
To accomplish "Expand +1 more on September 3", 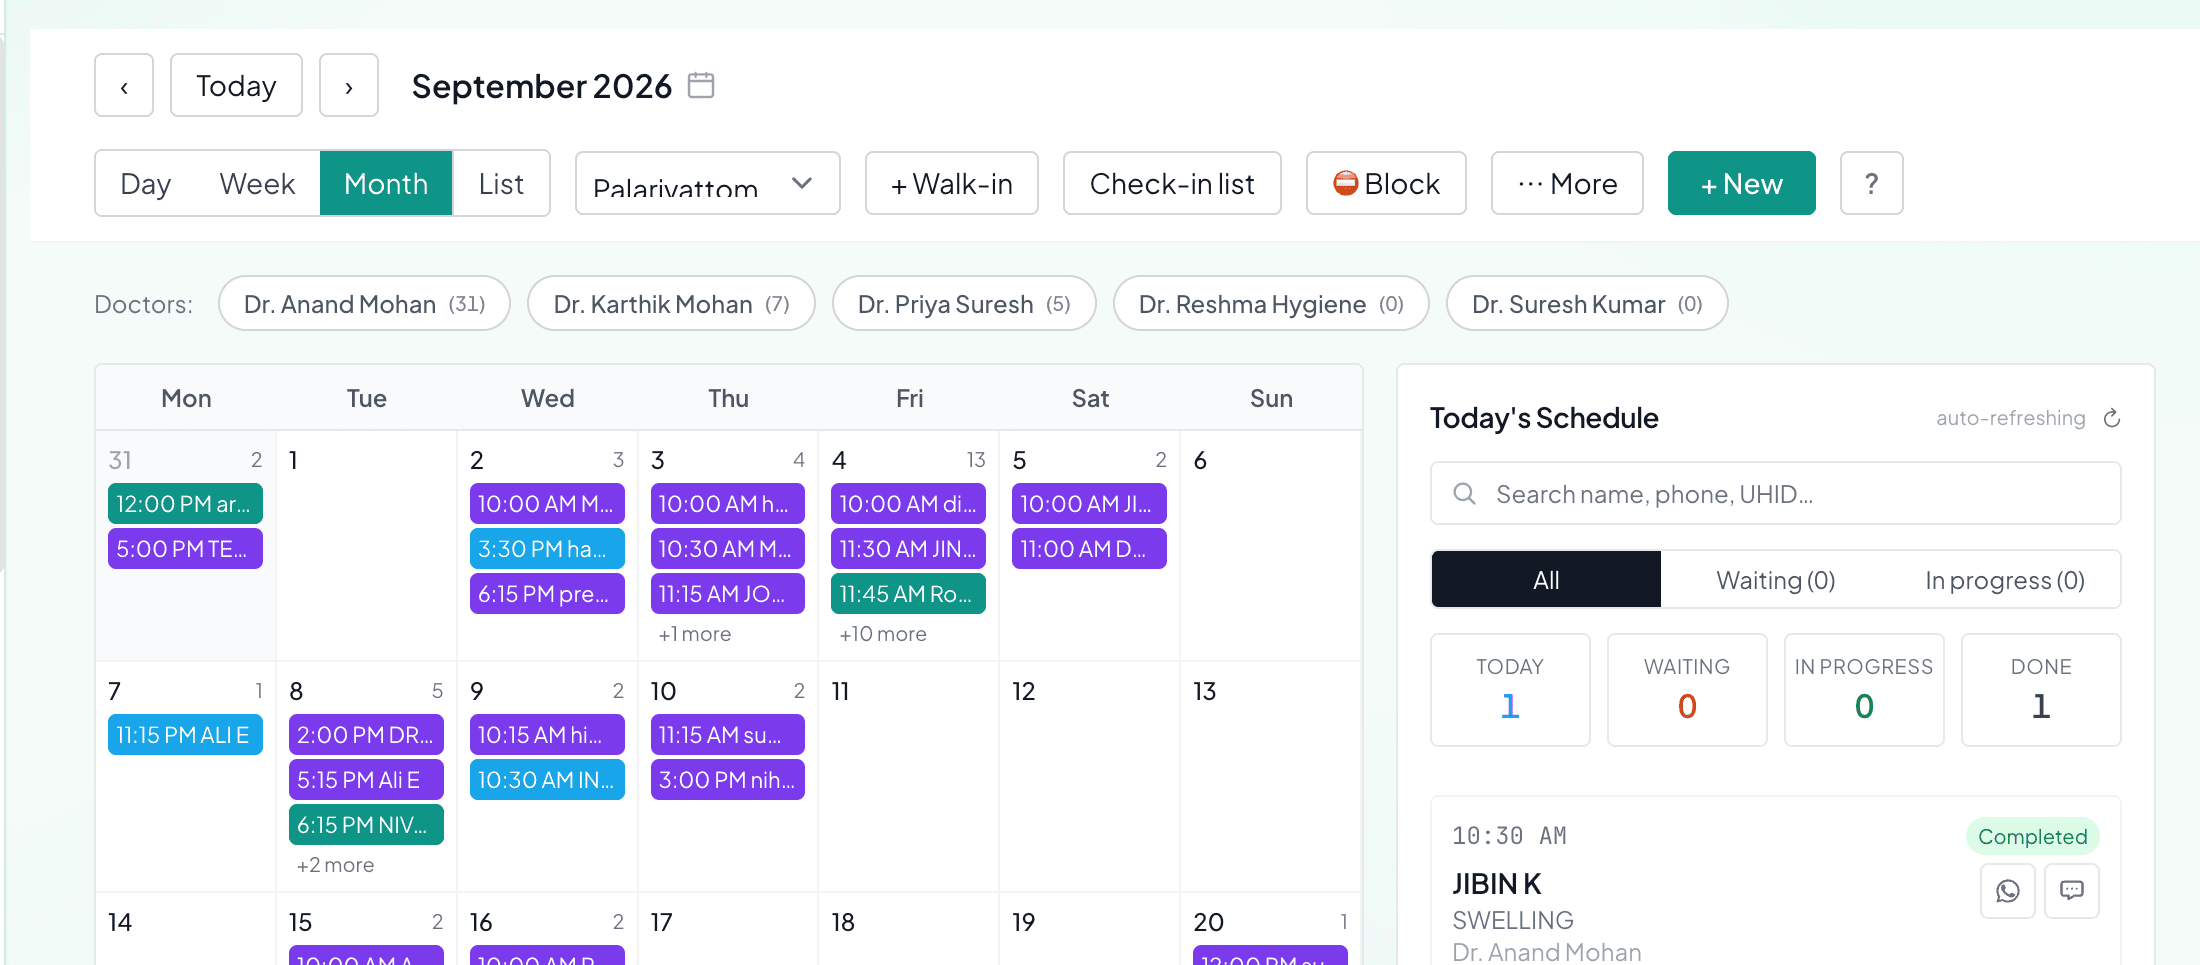I will pos(695,634).
